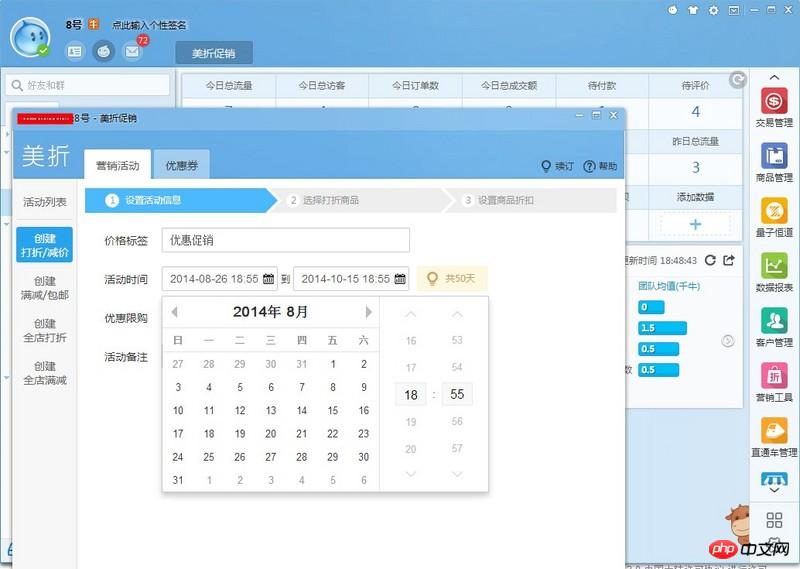Click the message box icon in title bar
The image size is (800, 569).
tap(734, 10)
